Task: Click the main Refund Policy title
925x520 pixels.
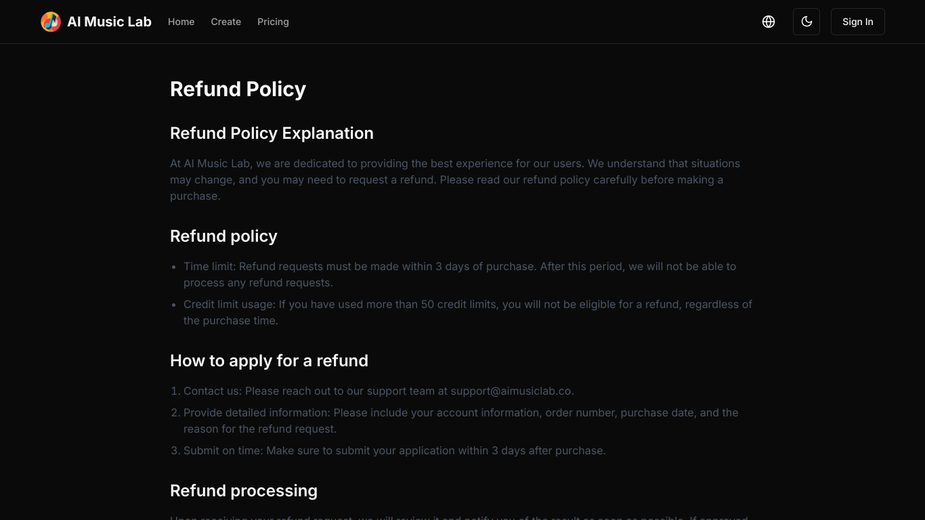Action: pyautogui.click(x=238, y=89)
